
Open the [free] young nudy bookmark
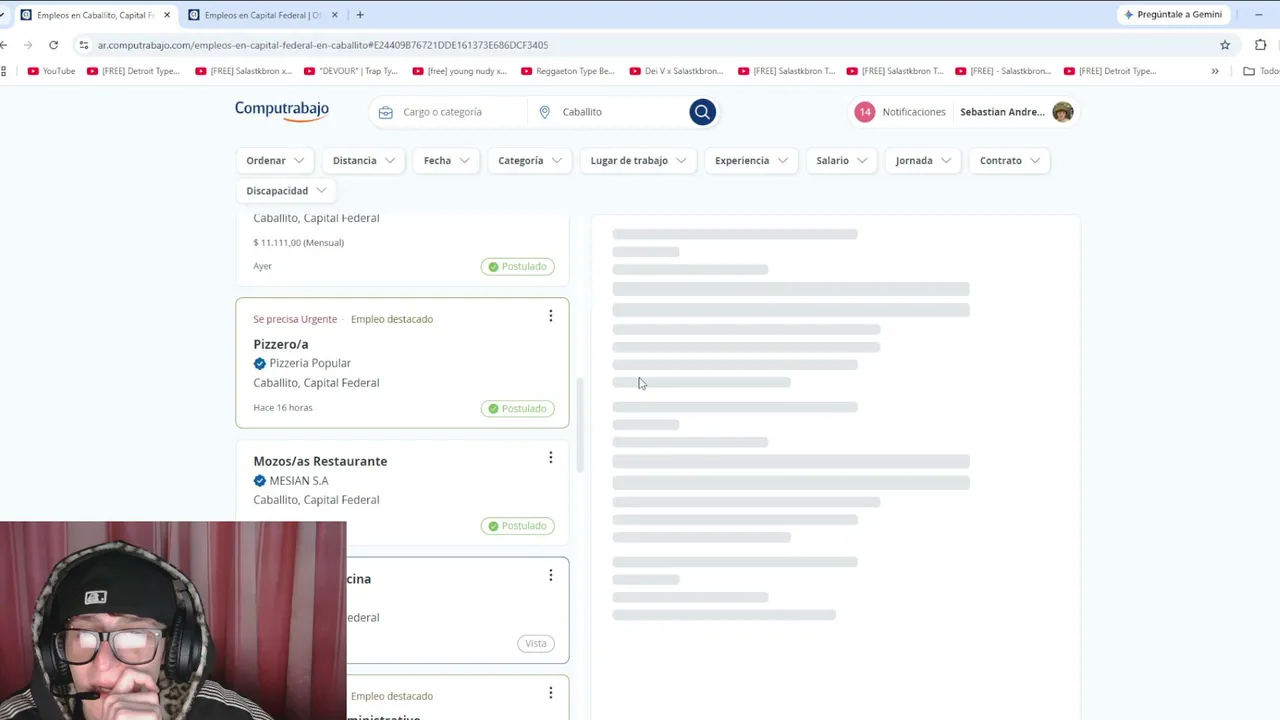click(x=459, y=71)
